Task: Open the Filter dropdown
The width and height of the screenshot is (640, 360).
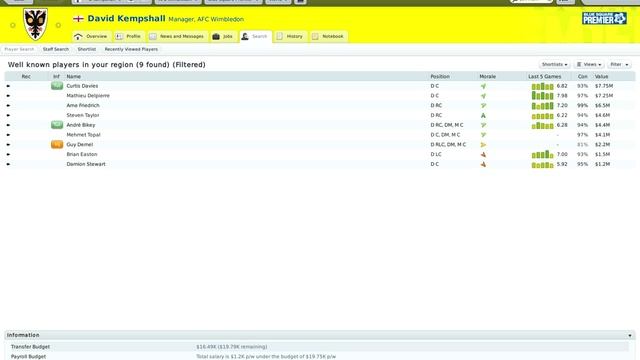Action: coord(620,64)
